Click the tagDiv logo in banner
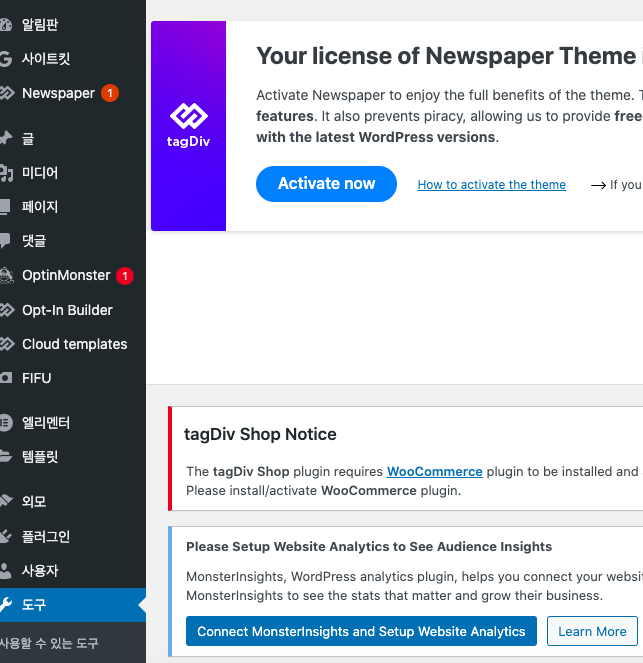 pos(189,125)
